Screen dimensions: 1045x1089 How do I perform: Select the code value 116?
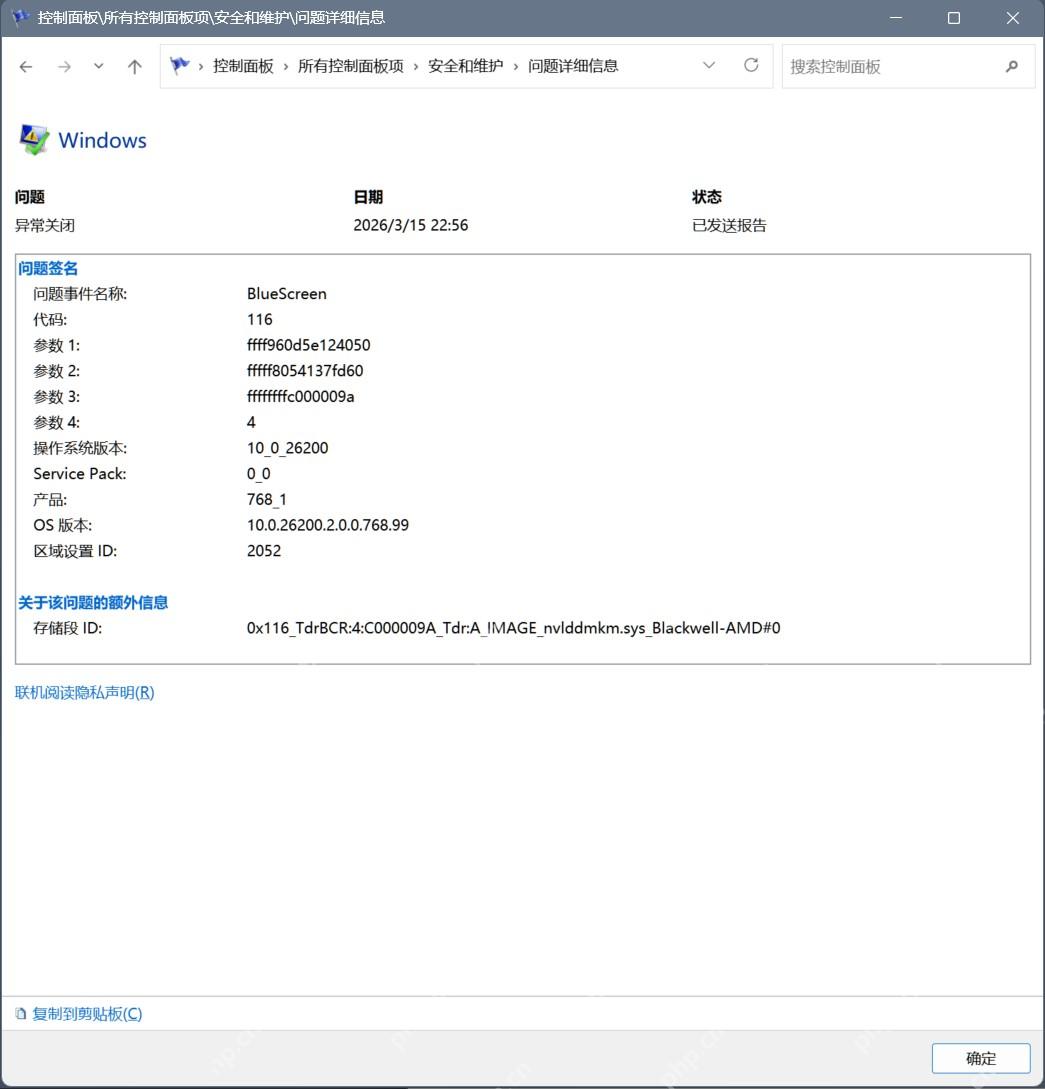pos(260,319)
